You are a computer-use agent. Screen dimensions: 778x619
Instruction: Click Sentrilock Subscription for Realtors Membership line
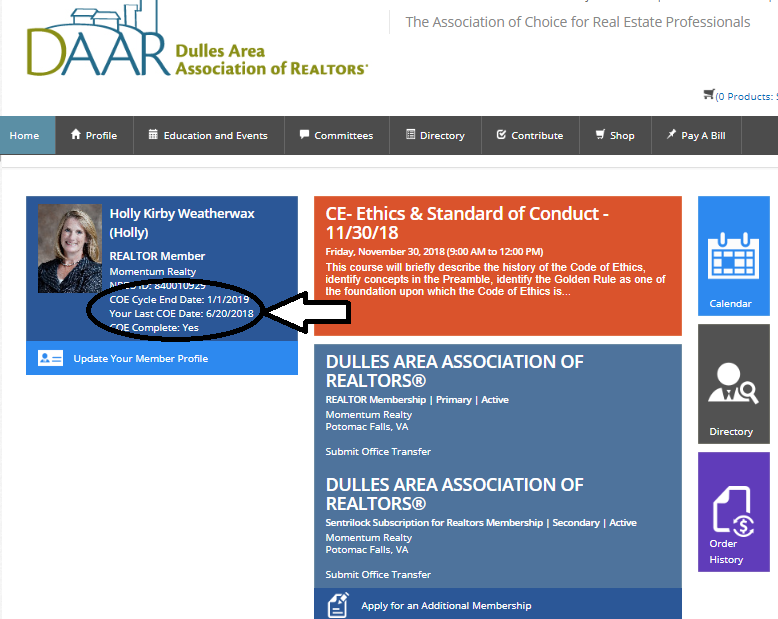coord(481,523)
